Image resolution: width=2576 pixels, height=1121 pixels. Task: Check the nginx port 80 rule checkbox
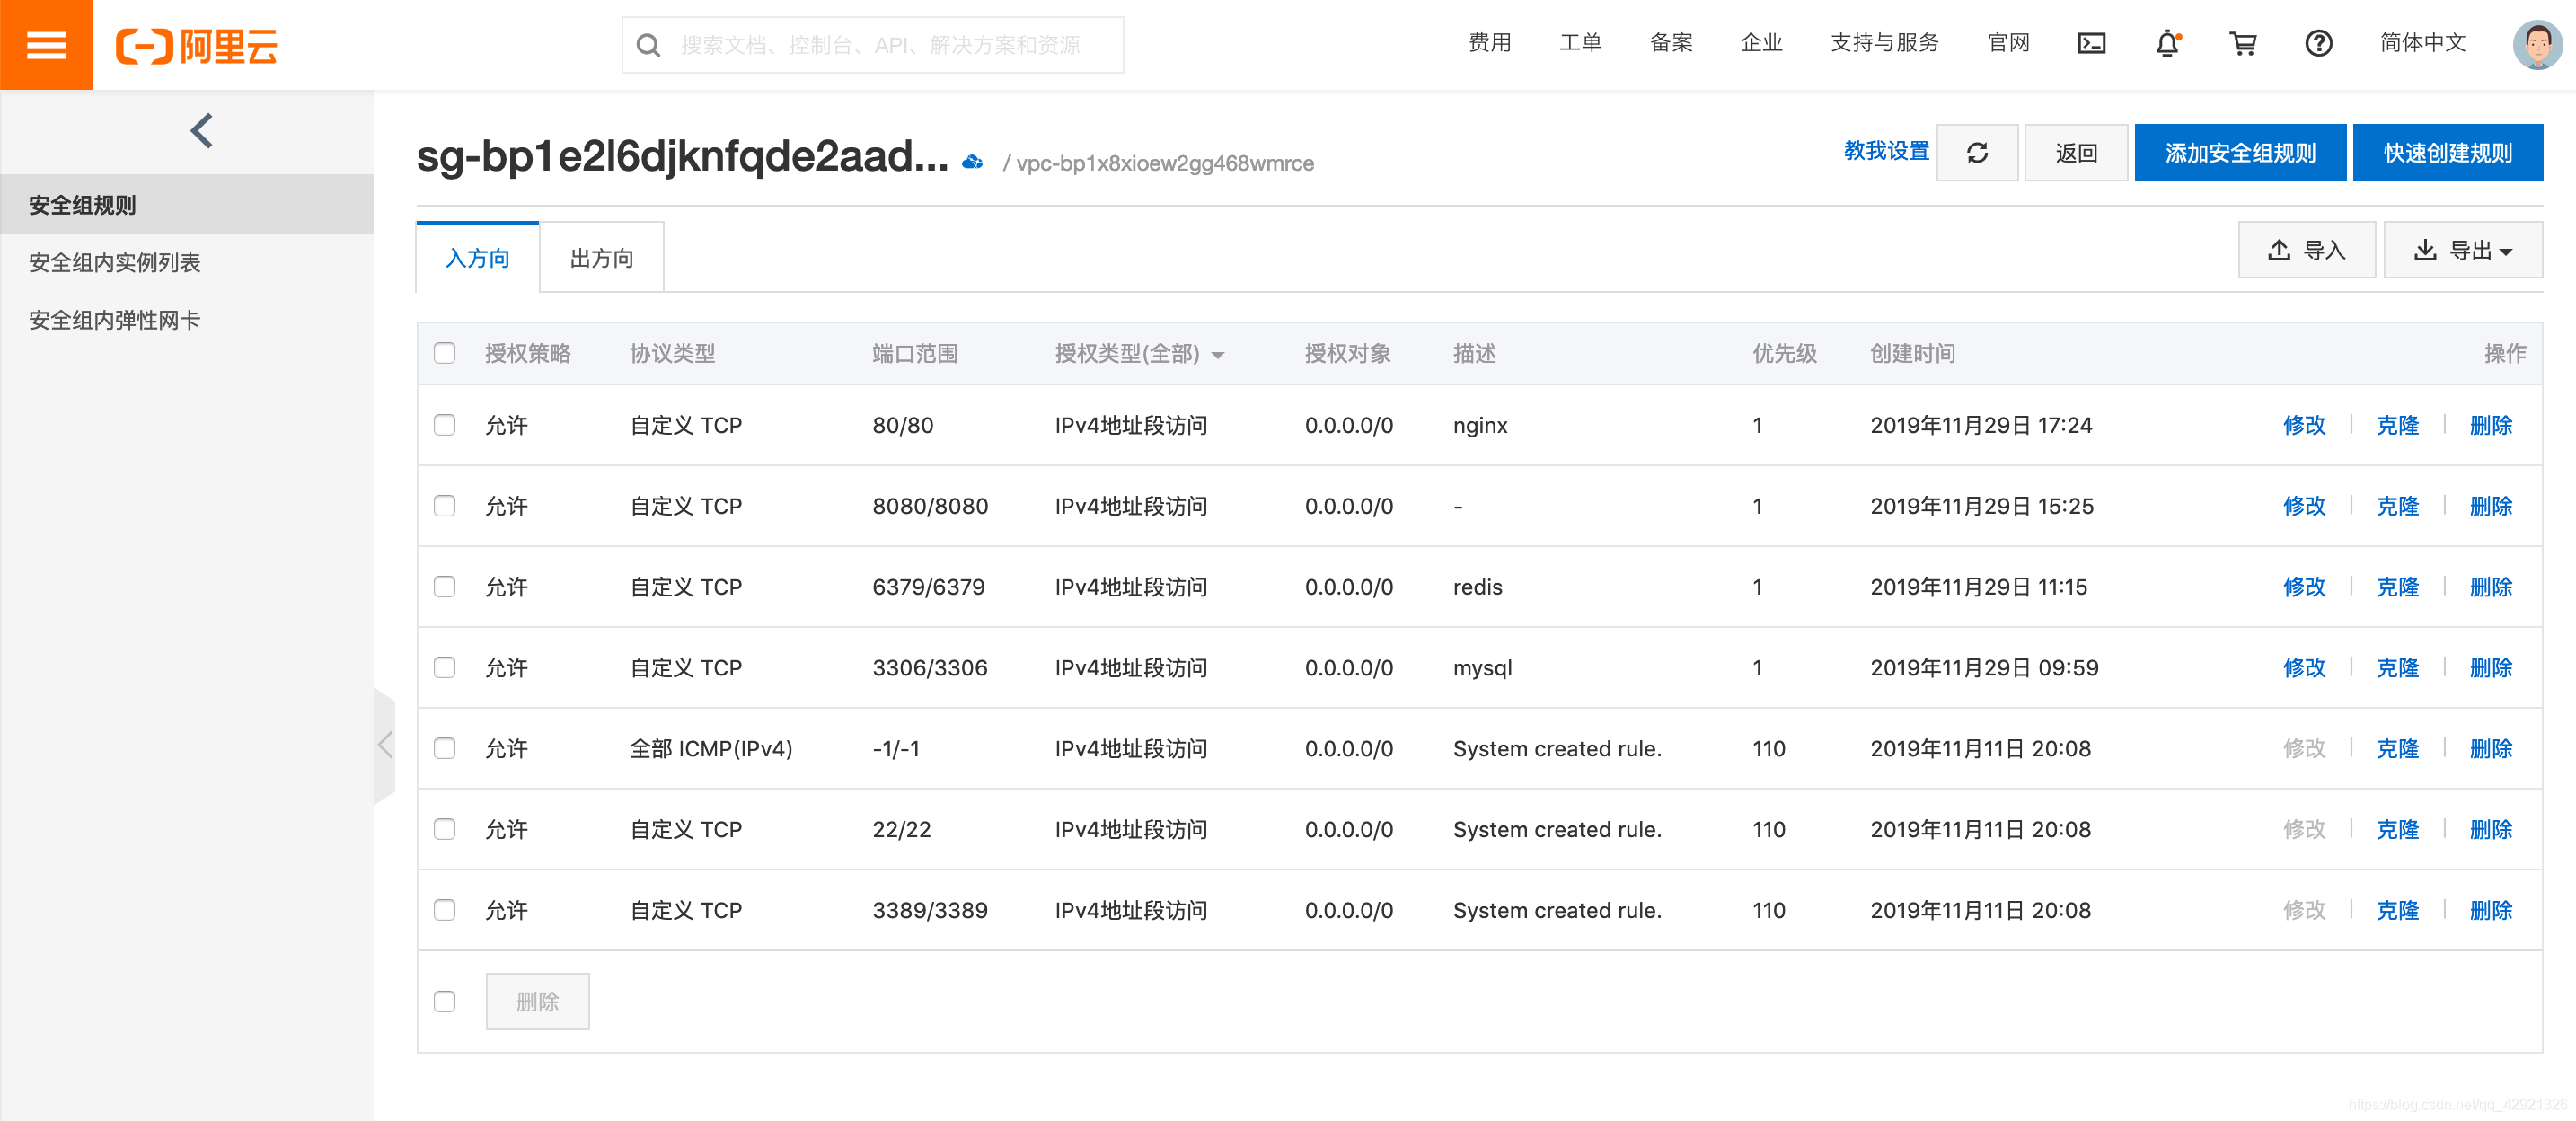tap(445, 425)
